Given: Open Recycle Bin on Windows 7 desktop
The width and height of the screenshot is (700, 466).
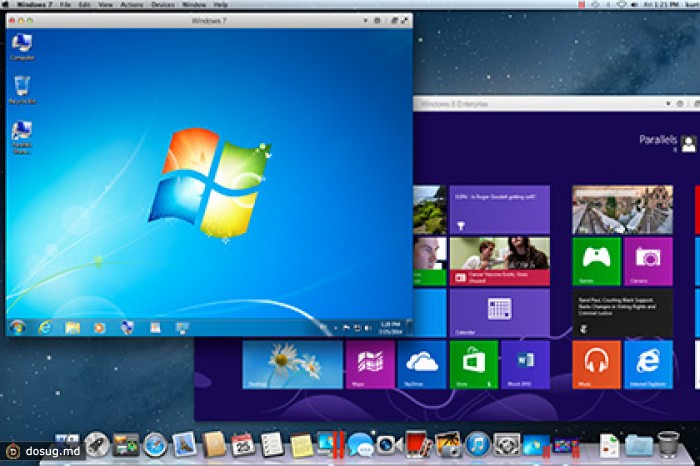Looking at the screenshot, I should [x=22, y=90].
